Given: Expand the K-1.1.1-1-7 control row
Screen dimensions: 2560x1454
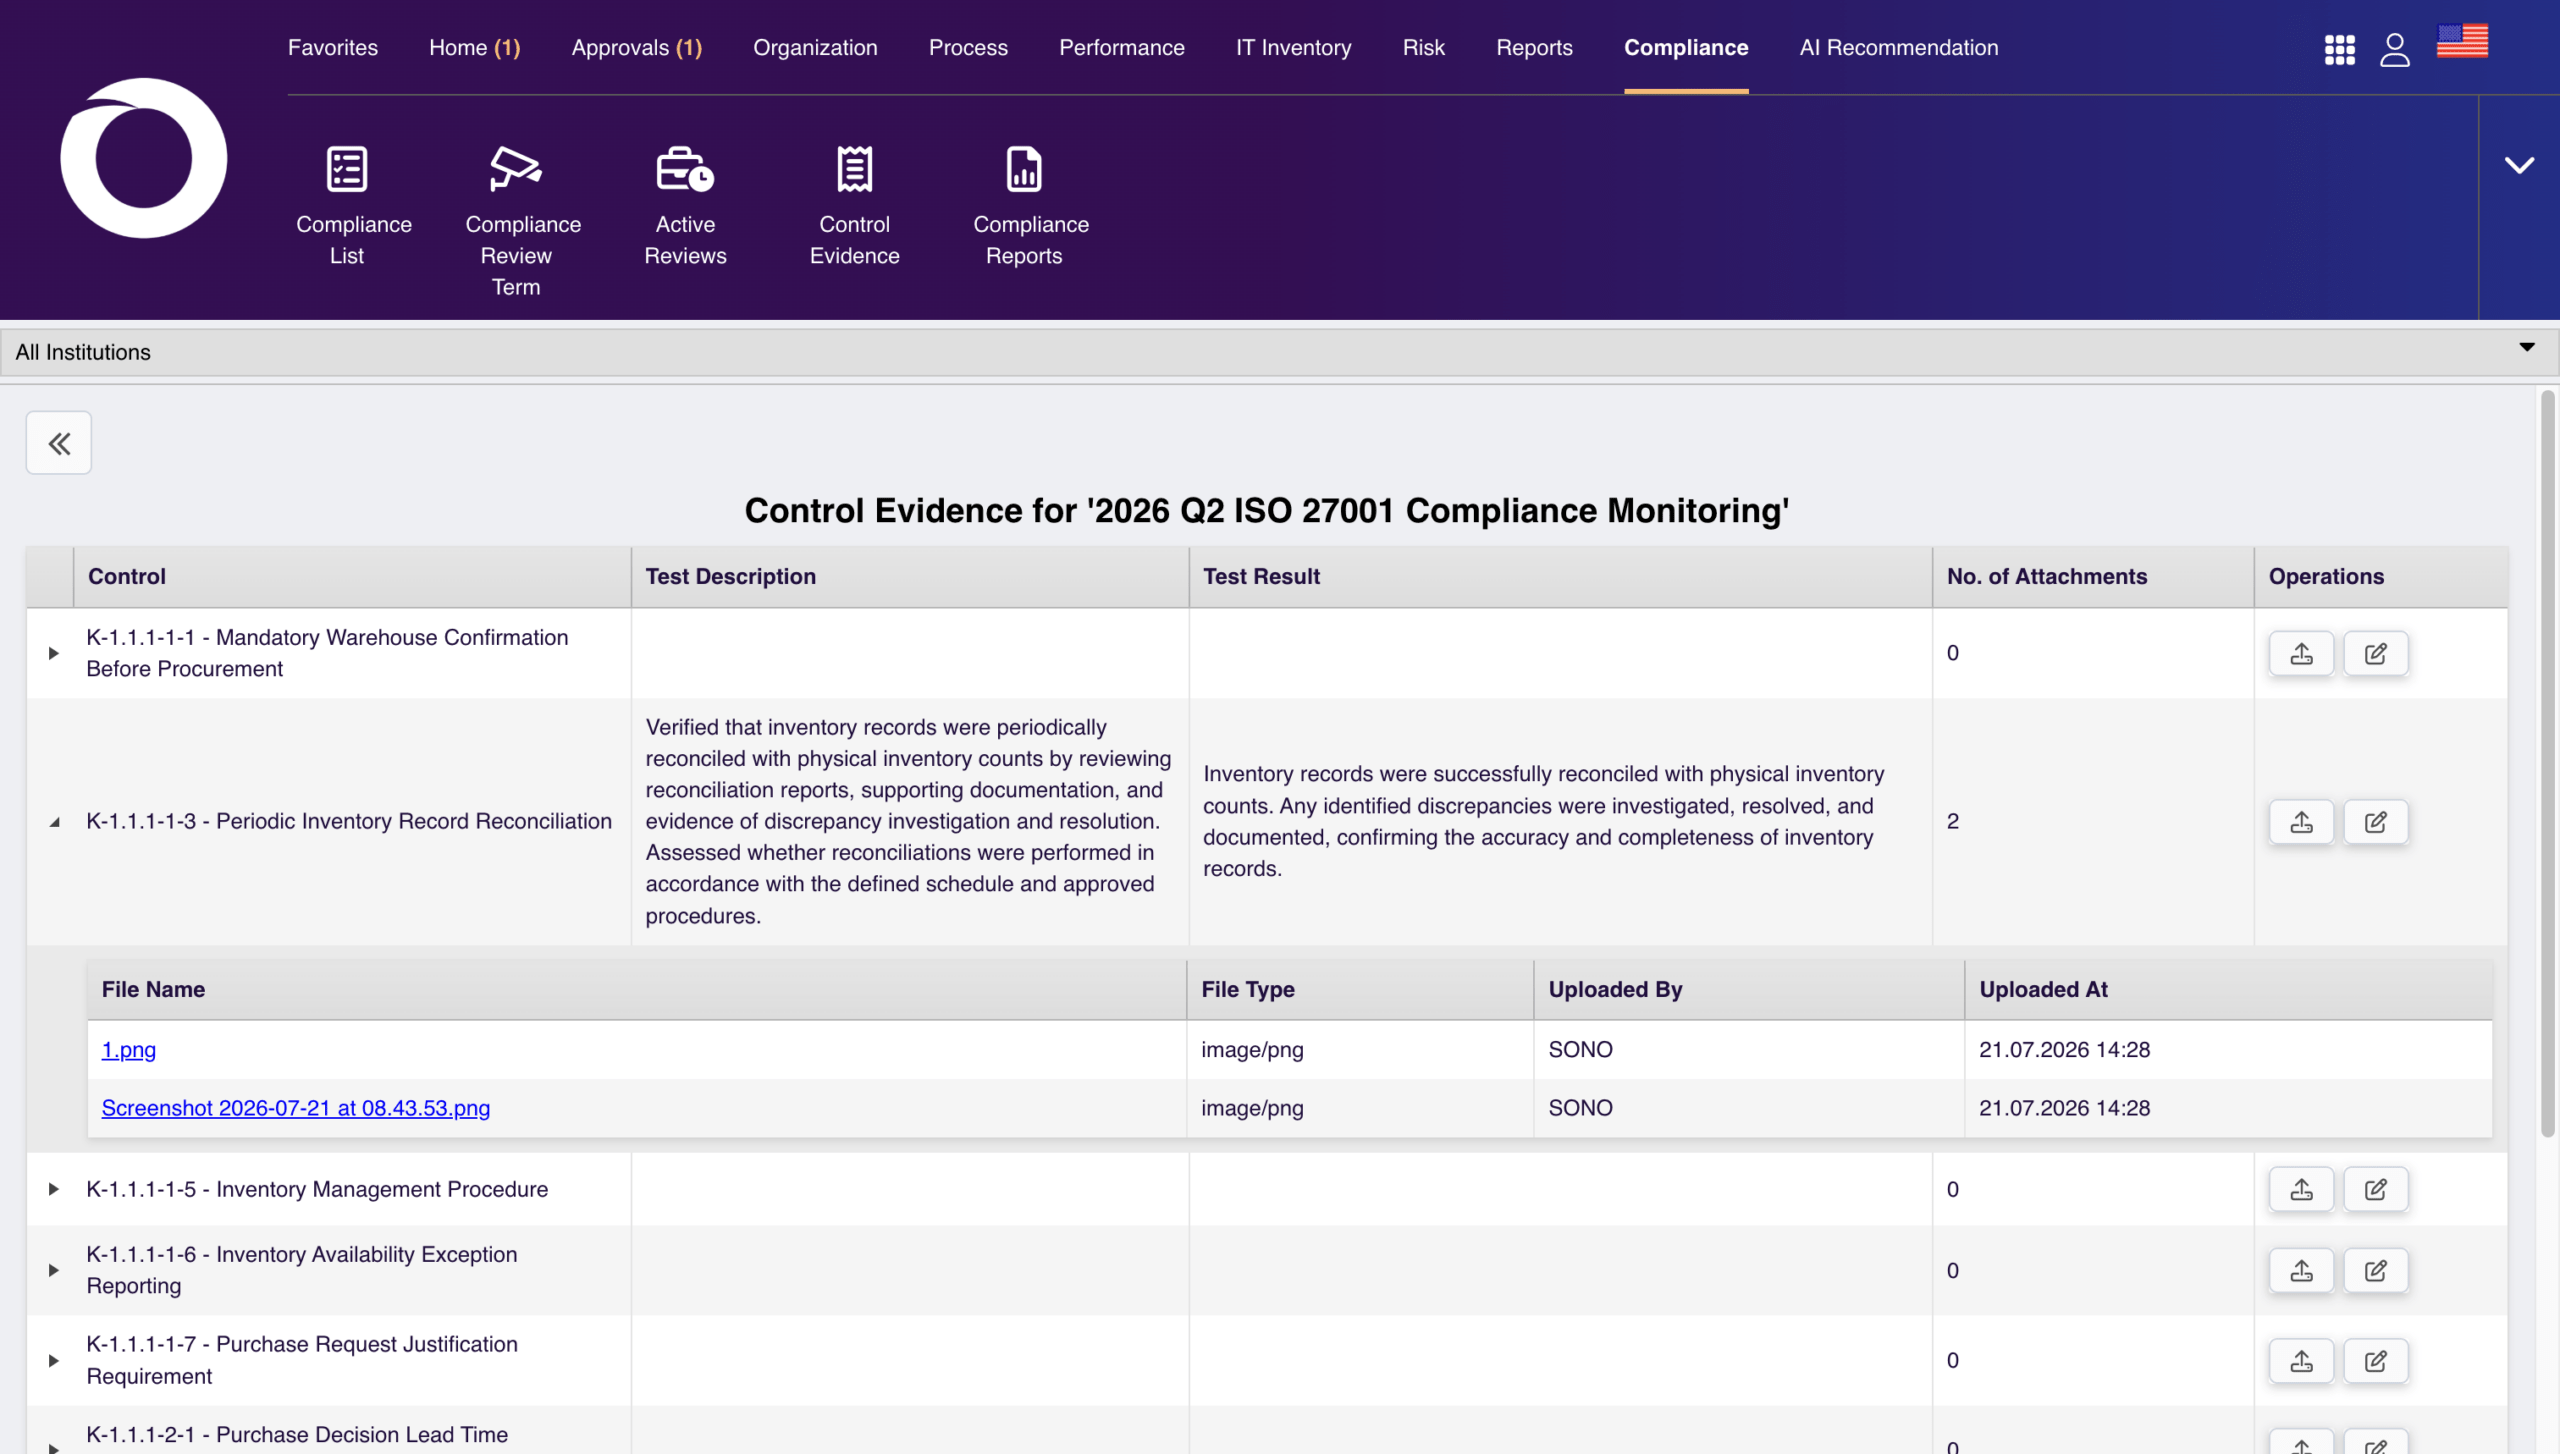Looking at the screenshot, I should (x=54, y=1360).
